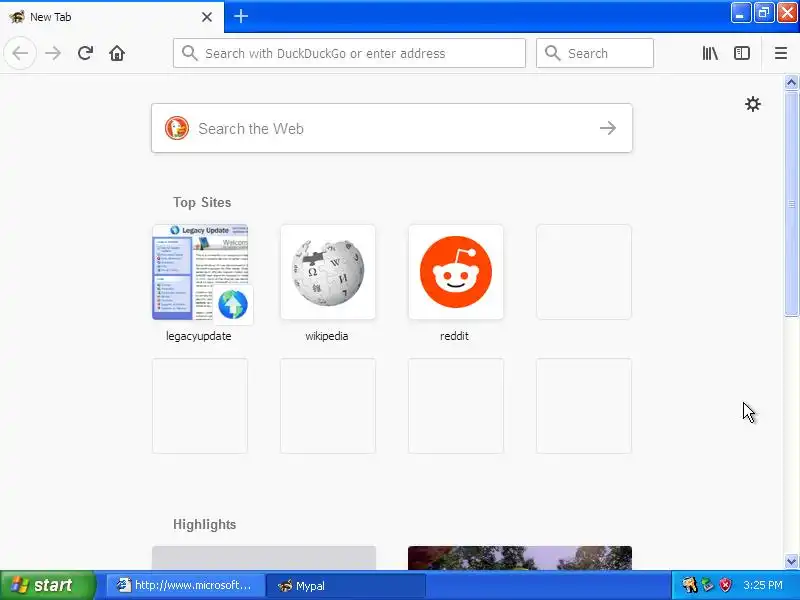This screenshot has height=600, width=800.
Task: Click the Legacy Update globe badge icon
Action: [x=233, y=305]
